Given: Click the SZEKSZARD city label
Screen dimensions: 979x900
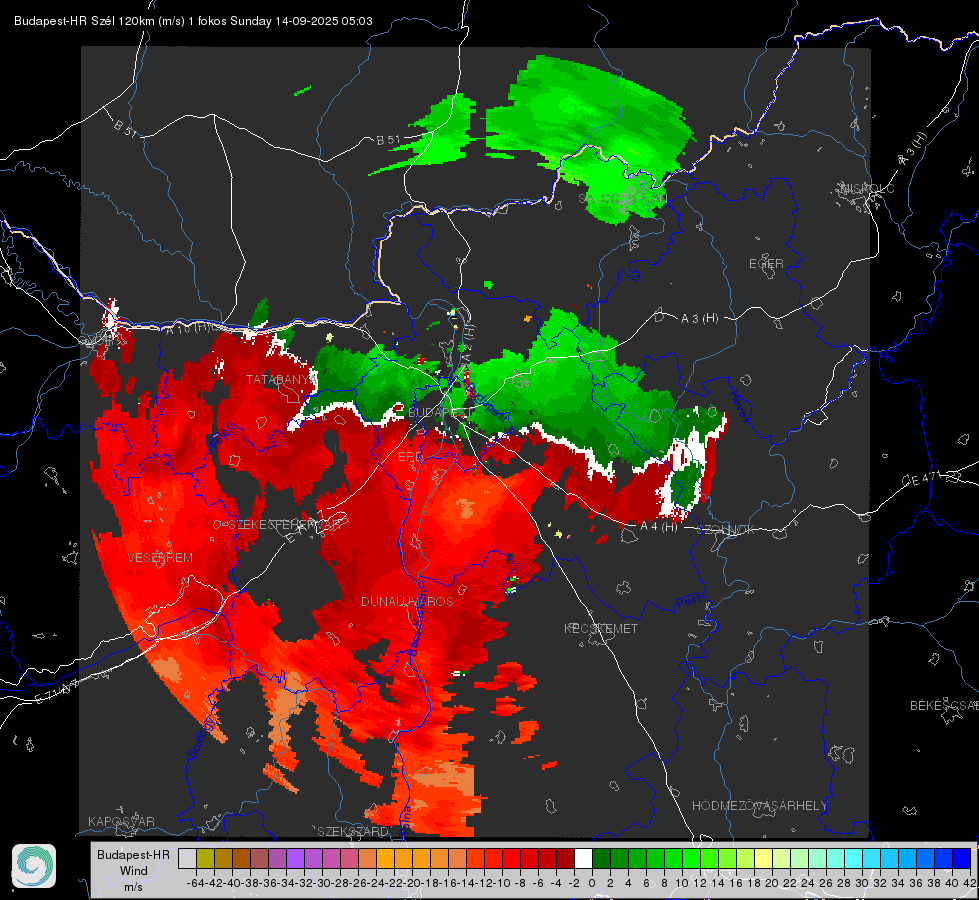Looking at the screenshot, I should (353, 831).
